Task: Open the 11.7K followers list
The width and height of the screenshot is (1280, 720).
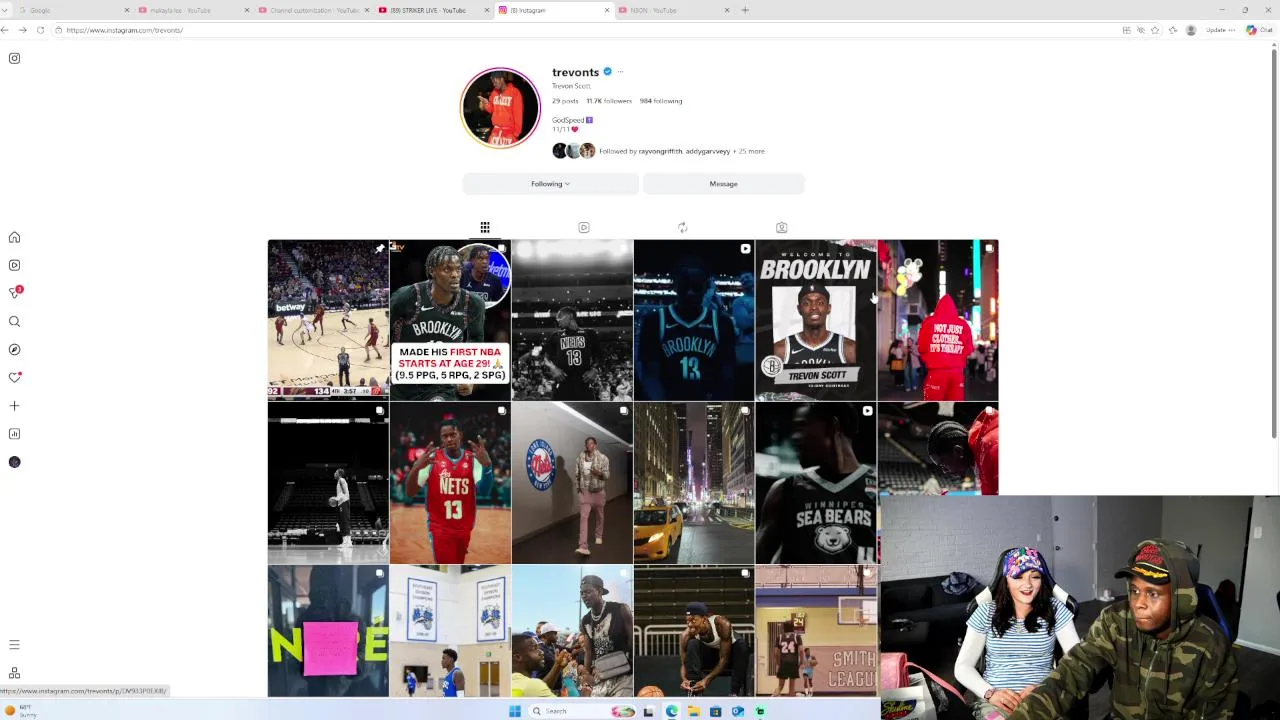Action: pyautogui.click(x=609, y=101)
